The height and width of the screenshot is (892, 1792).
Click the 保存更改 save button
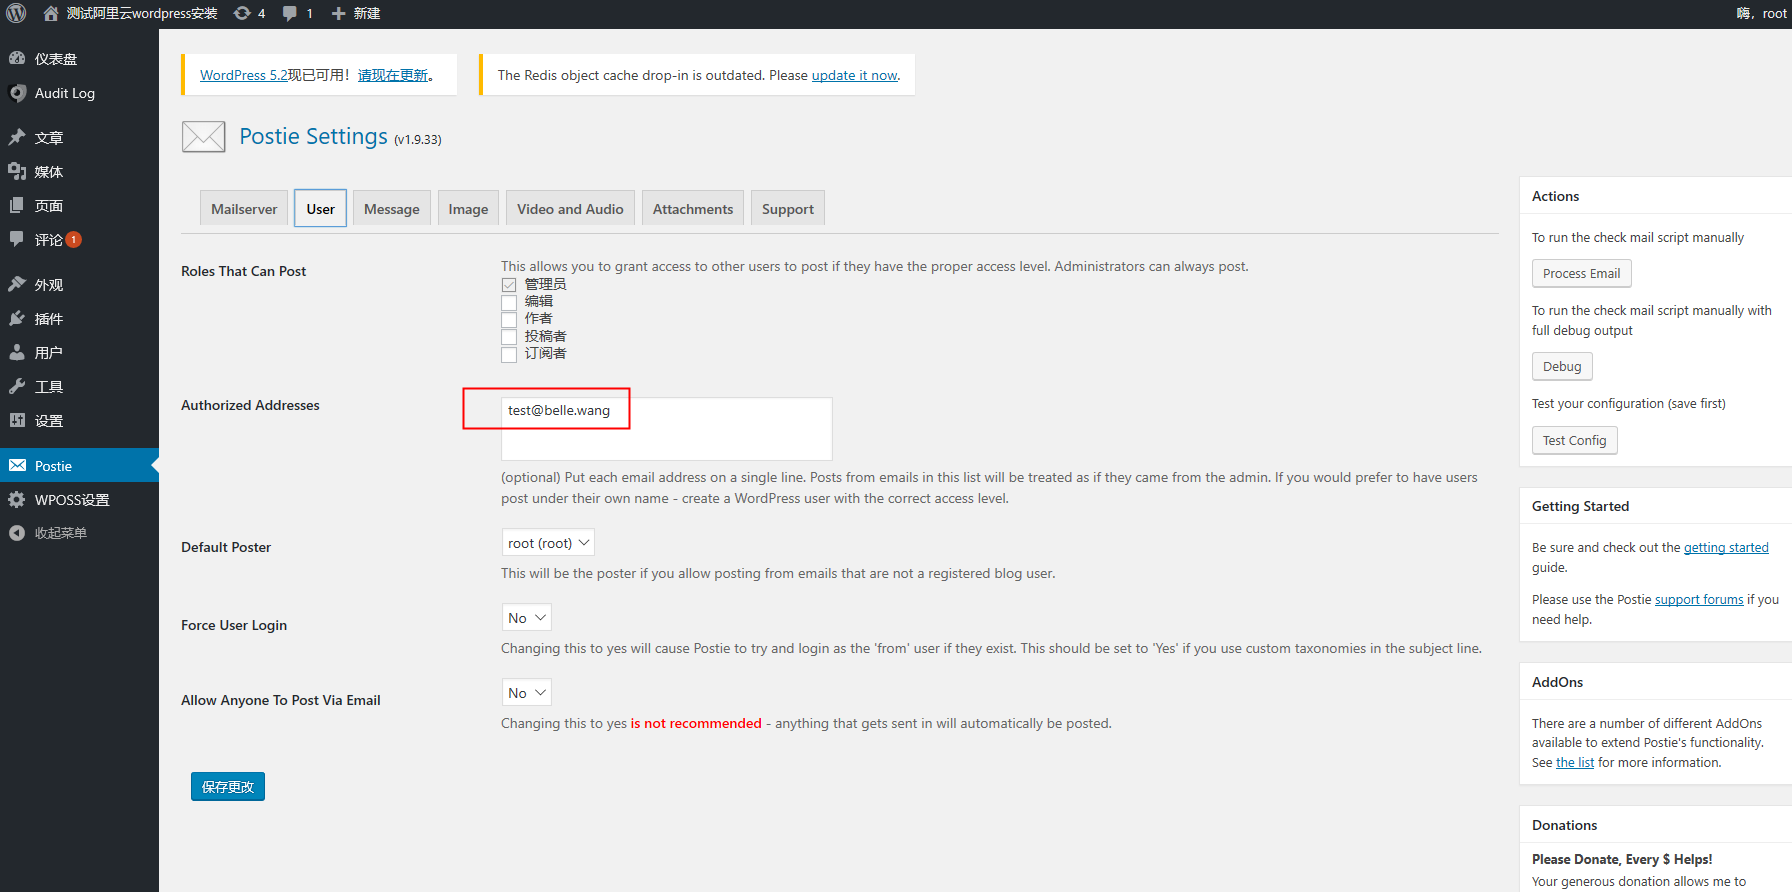click(228, 787)
